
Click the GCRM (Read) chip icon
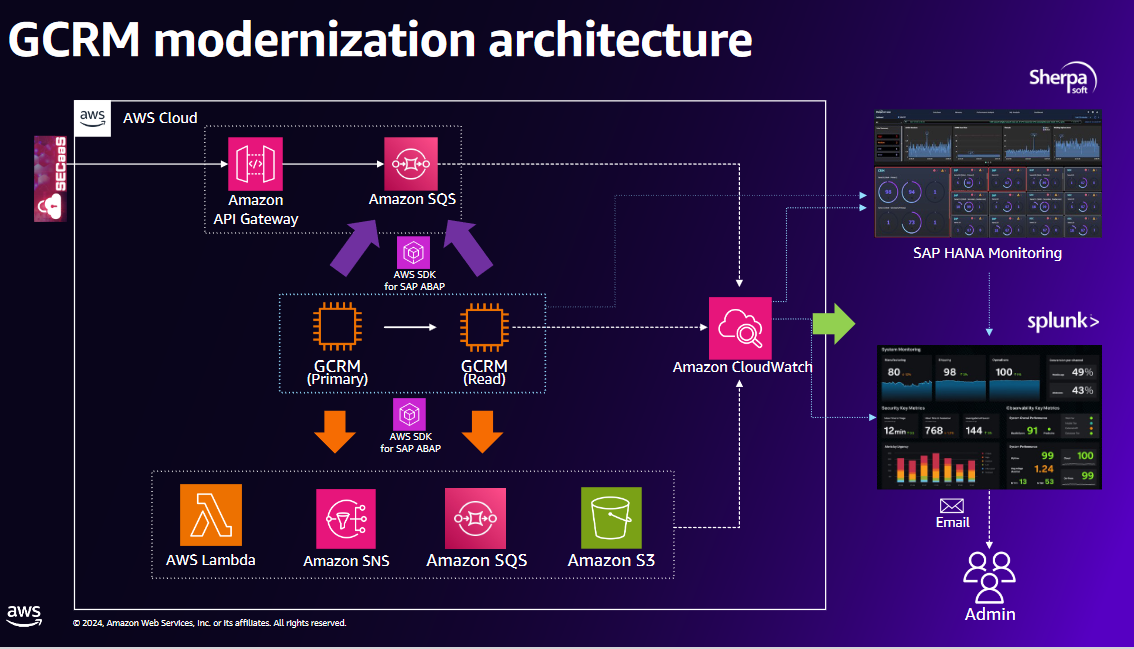pyautogui.click(x=484, y=328)
